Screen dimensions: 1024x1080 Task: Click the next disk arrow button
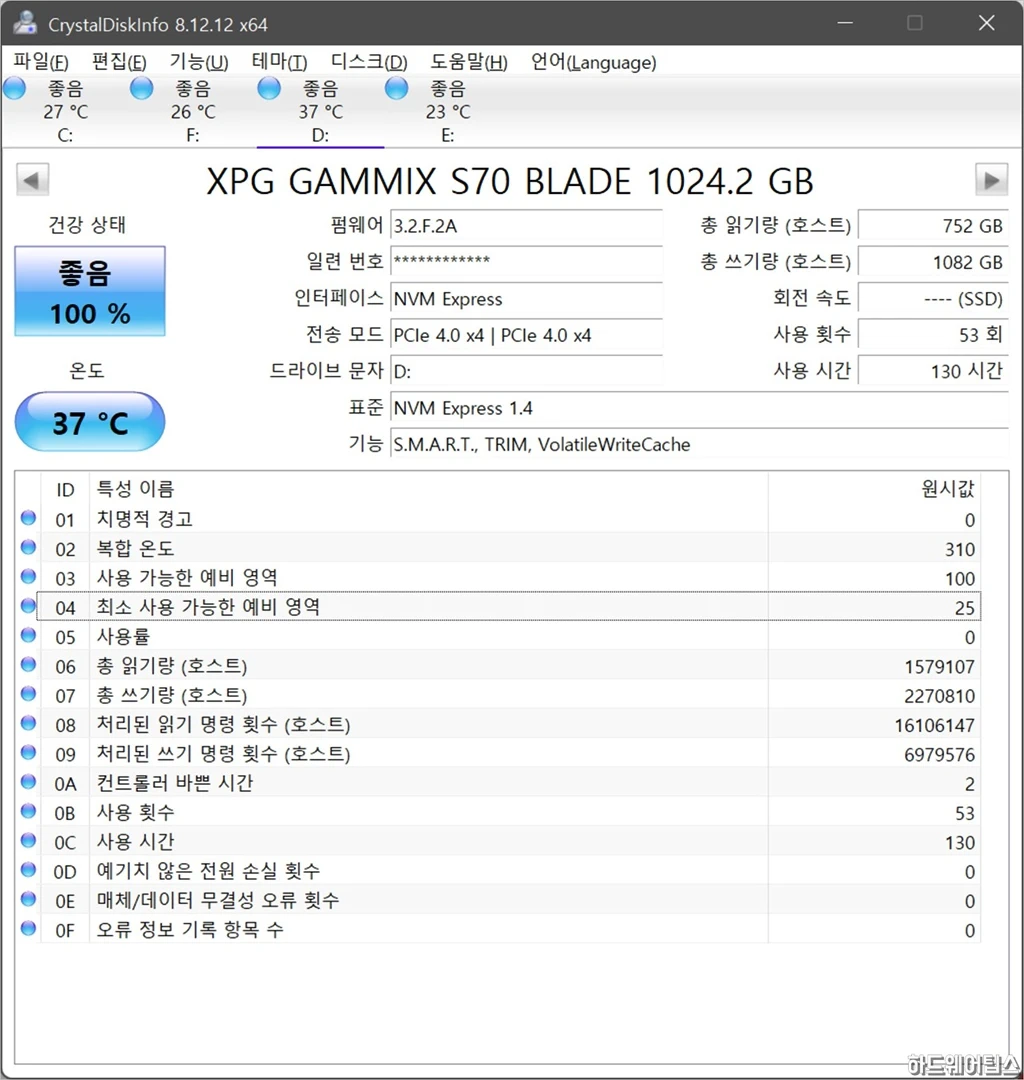pos(992,180)
